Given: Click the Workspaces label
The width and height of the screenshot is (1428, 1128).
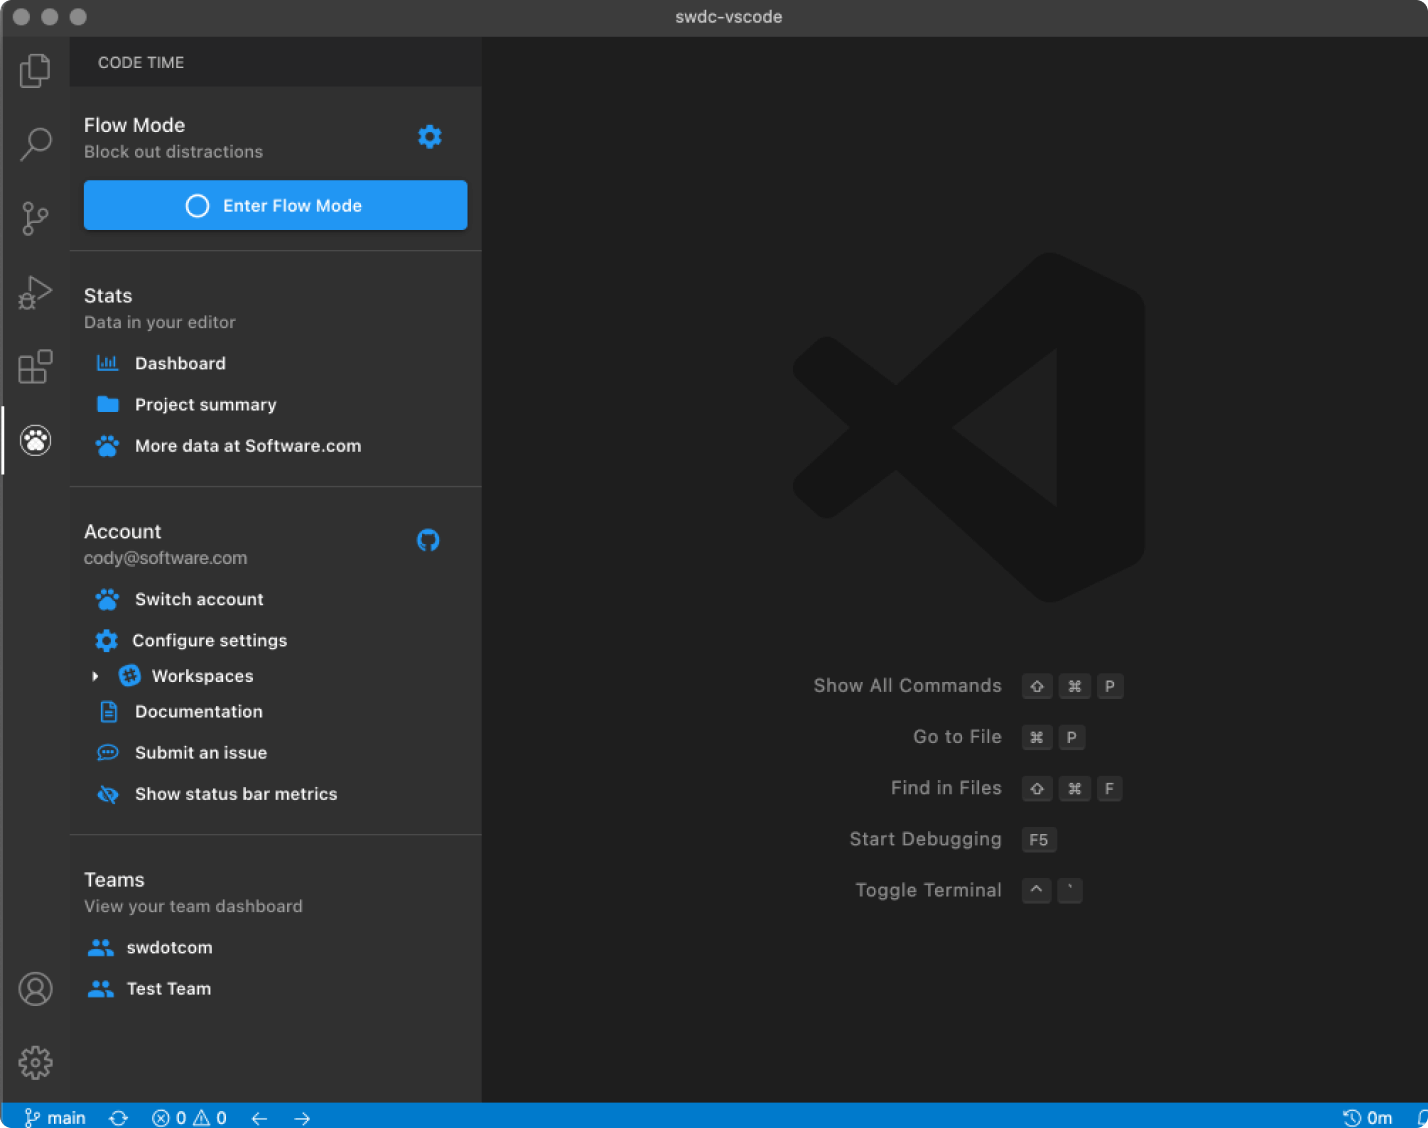Looking at the screenshot, I should point(202,676).
